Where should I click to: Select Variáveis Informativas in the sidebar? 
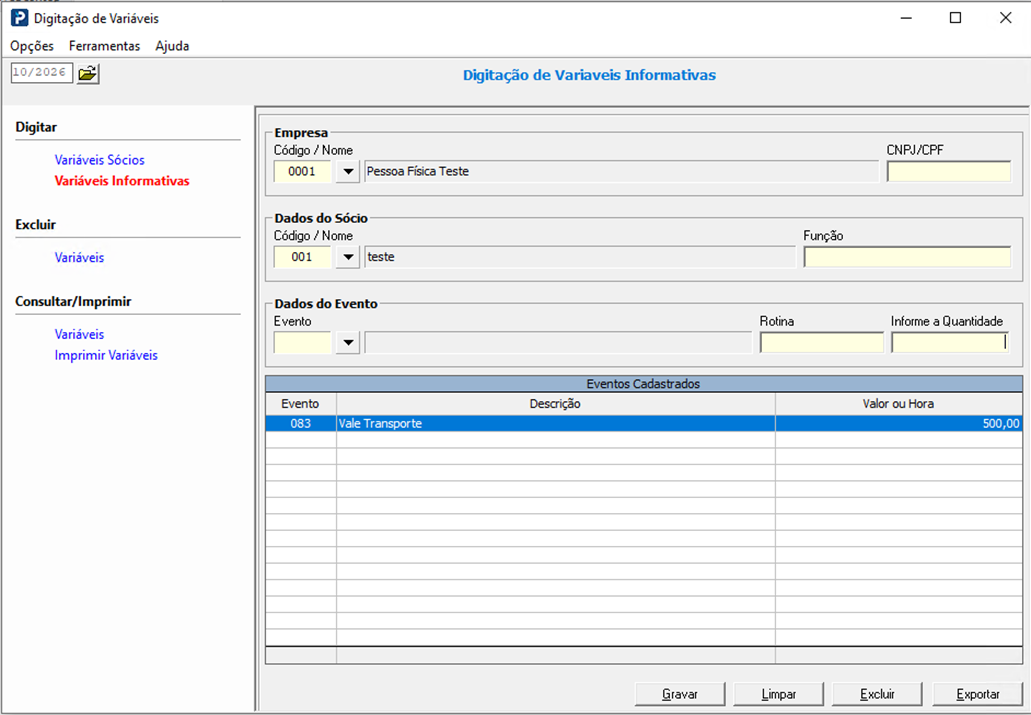122,181
